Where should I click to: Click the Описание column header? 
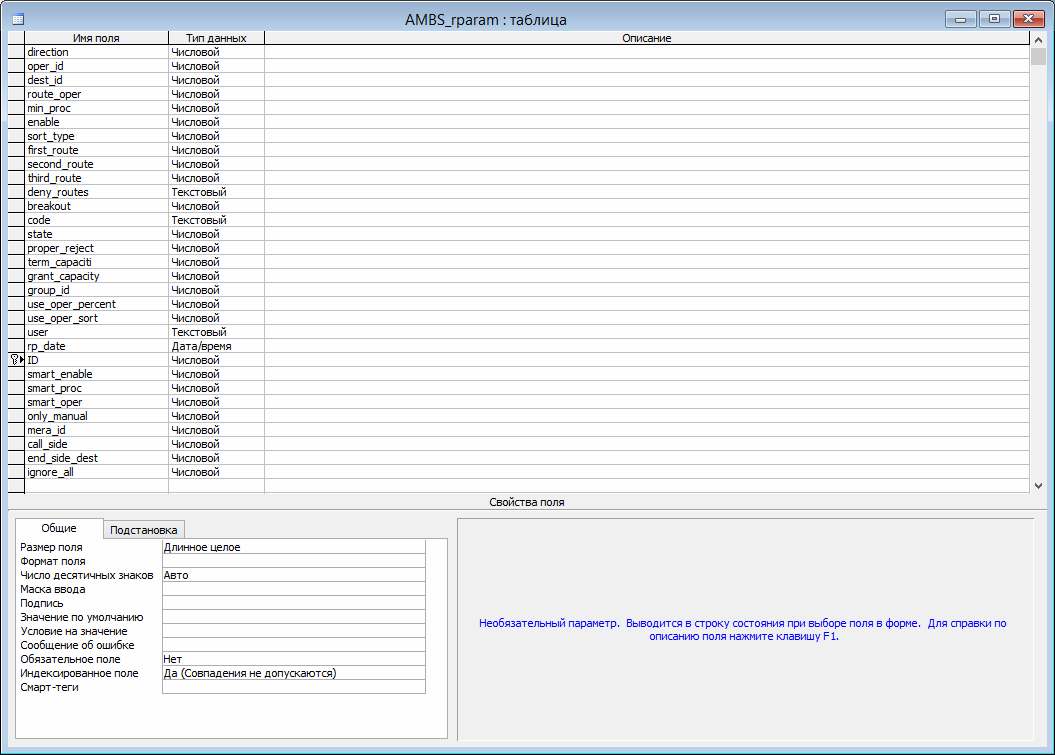pyautogui.click(x=646, y=38)
